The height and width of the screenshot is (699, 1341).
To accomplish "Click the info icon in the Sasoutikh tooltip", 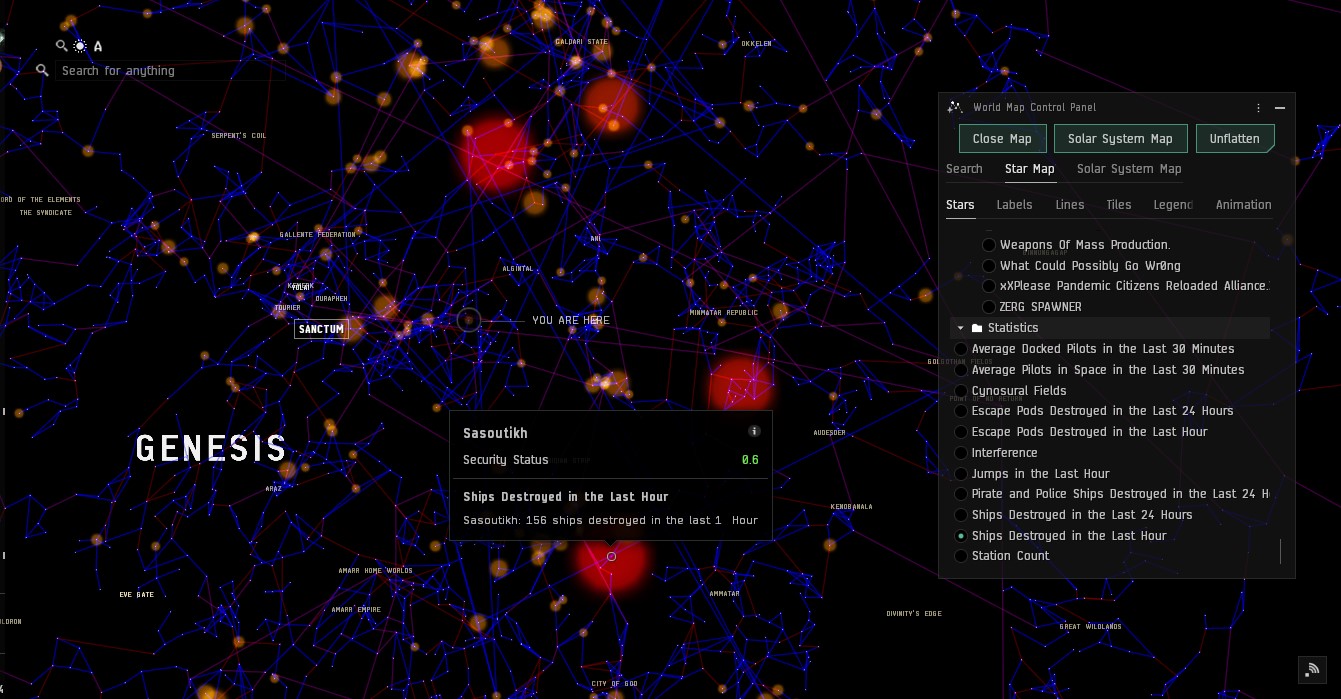I will 754,431.
